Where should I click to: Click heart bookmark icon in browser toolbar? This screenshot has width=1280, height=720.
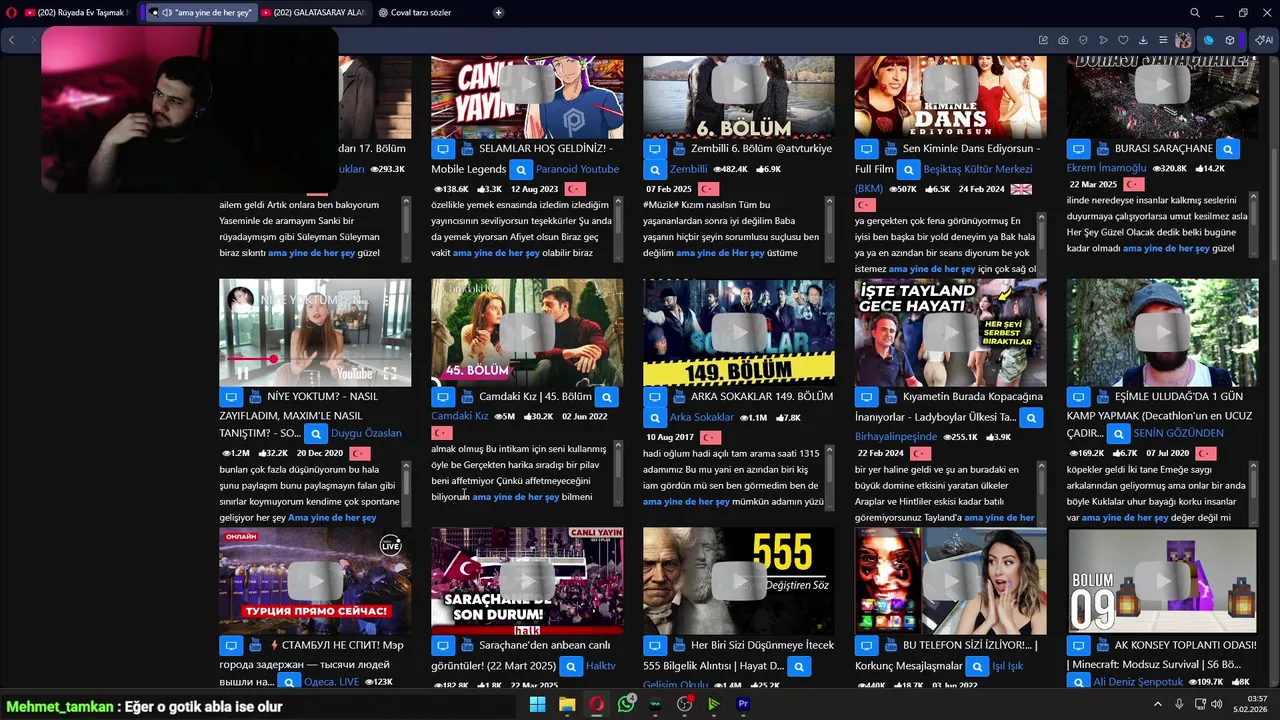(x=1123, y=40)
